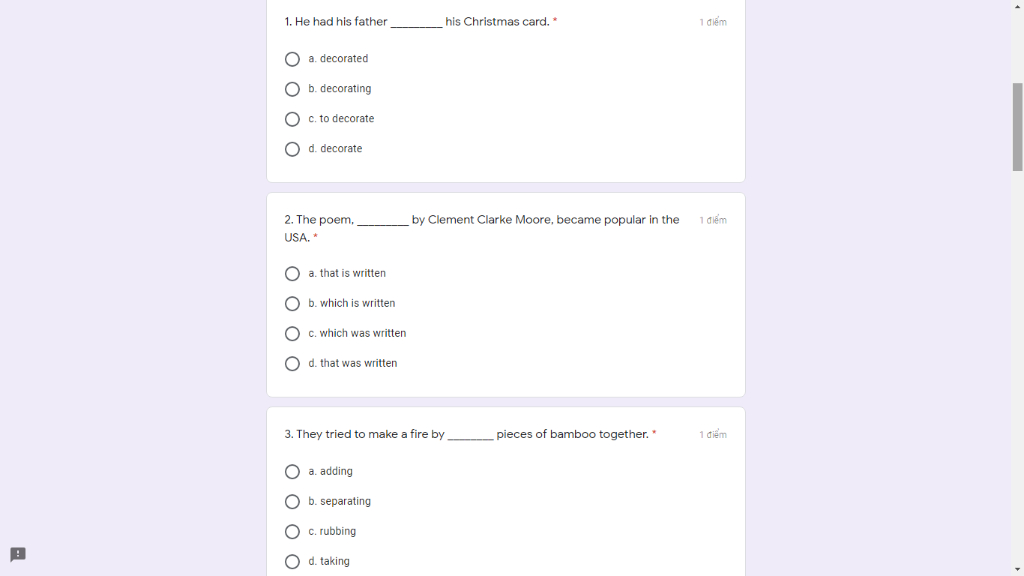Pick 'c. which was written' answer
The width and height of the screenshot is (1024, 576).
tap(292, 334)
